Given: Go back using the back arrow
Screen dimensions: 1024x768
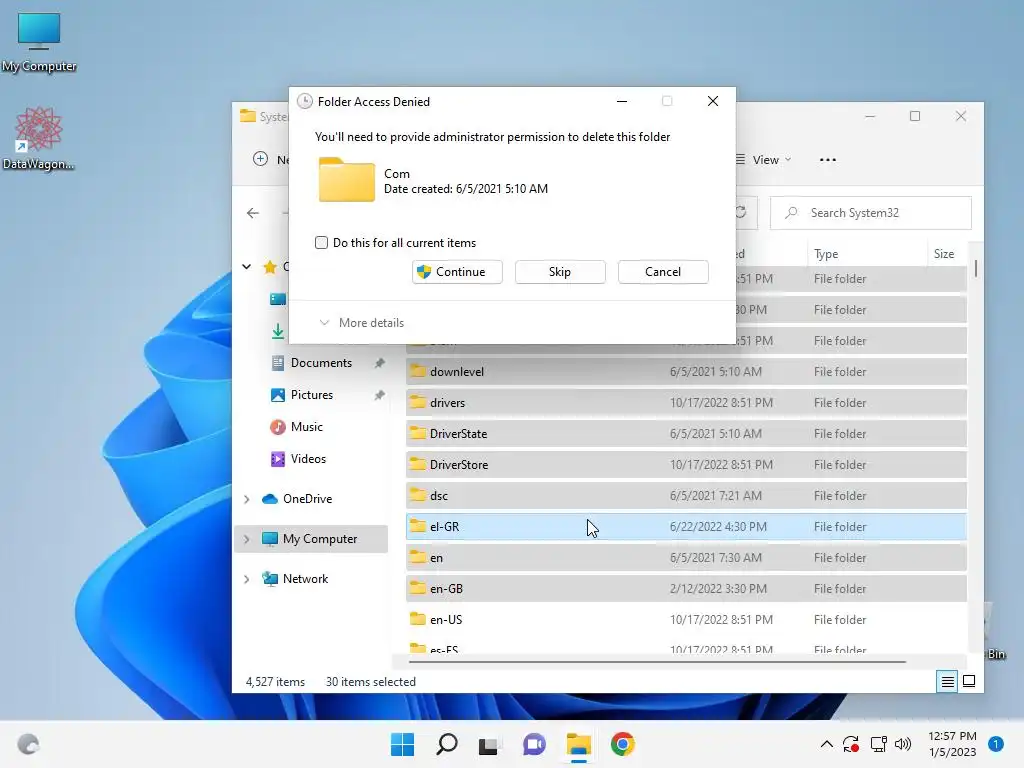Looking at the screenshot, I should point(253,213).
